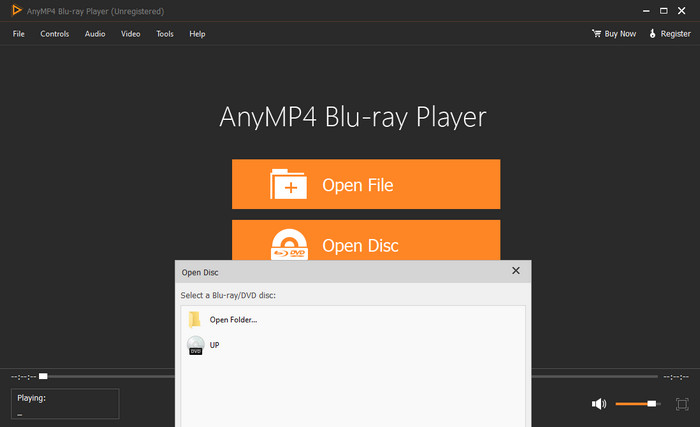700x427 pixels.
Task: Click the orange Open File button
Action: pyautogui.click(x=366, y=184)
